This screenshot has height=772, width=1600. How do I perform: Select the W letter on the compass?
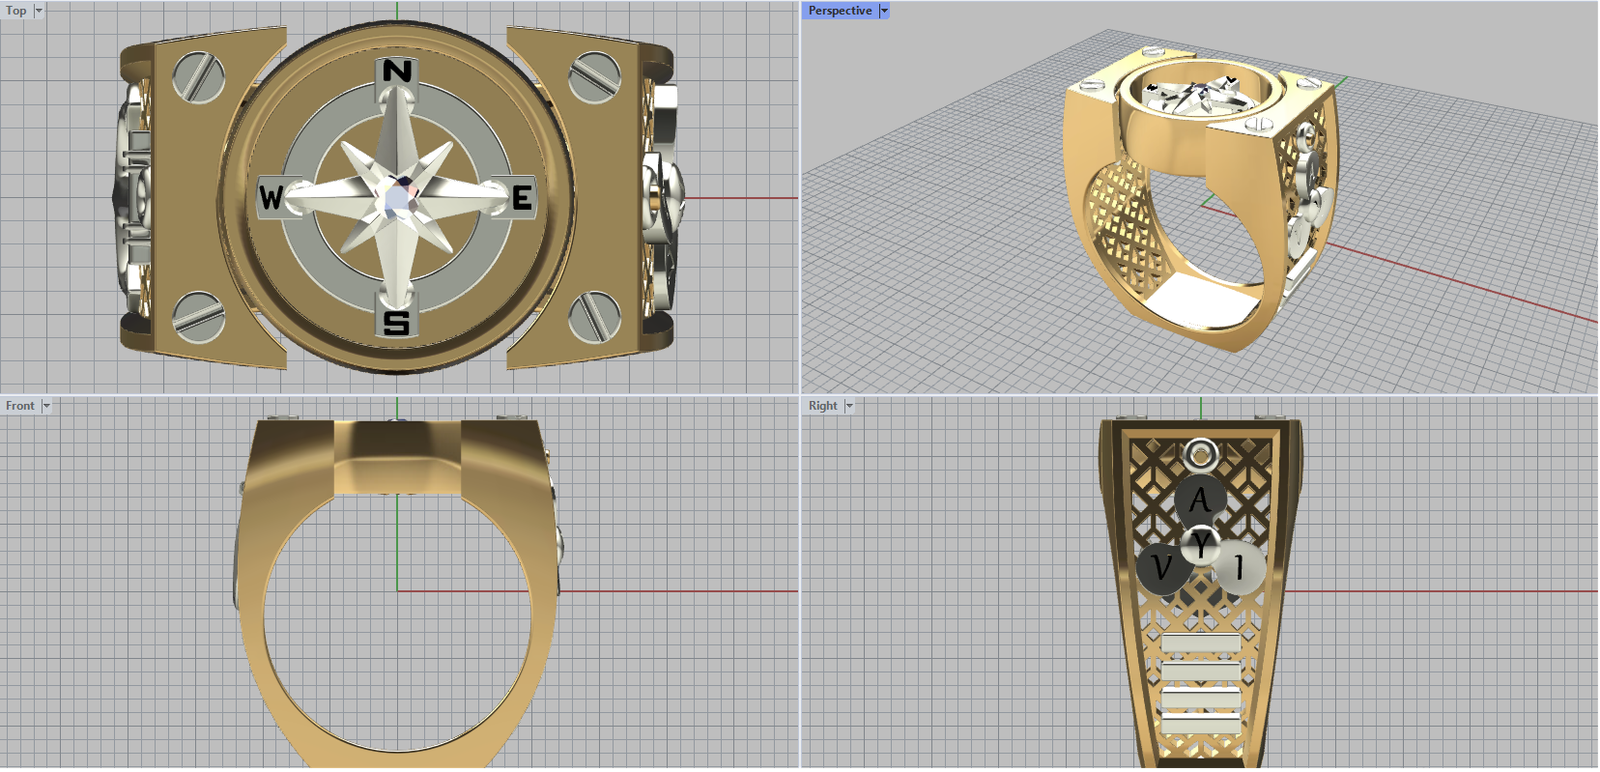click(x=271, y=197)
